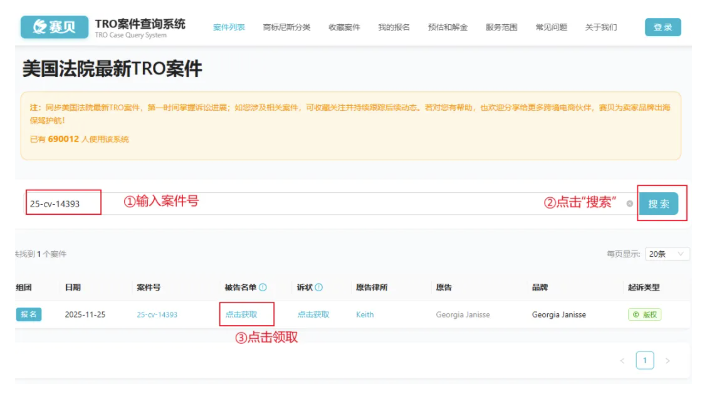
Task: Open the 收藏案件 tab
Action: [344, 27]
